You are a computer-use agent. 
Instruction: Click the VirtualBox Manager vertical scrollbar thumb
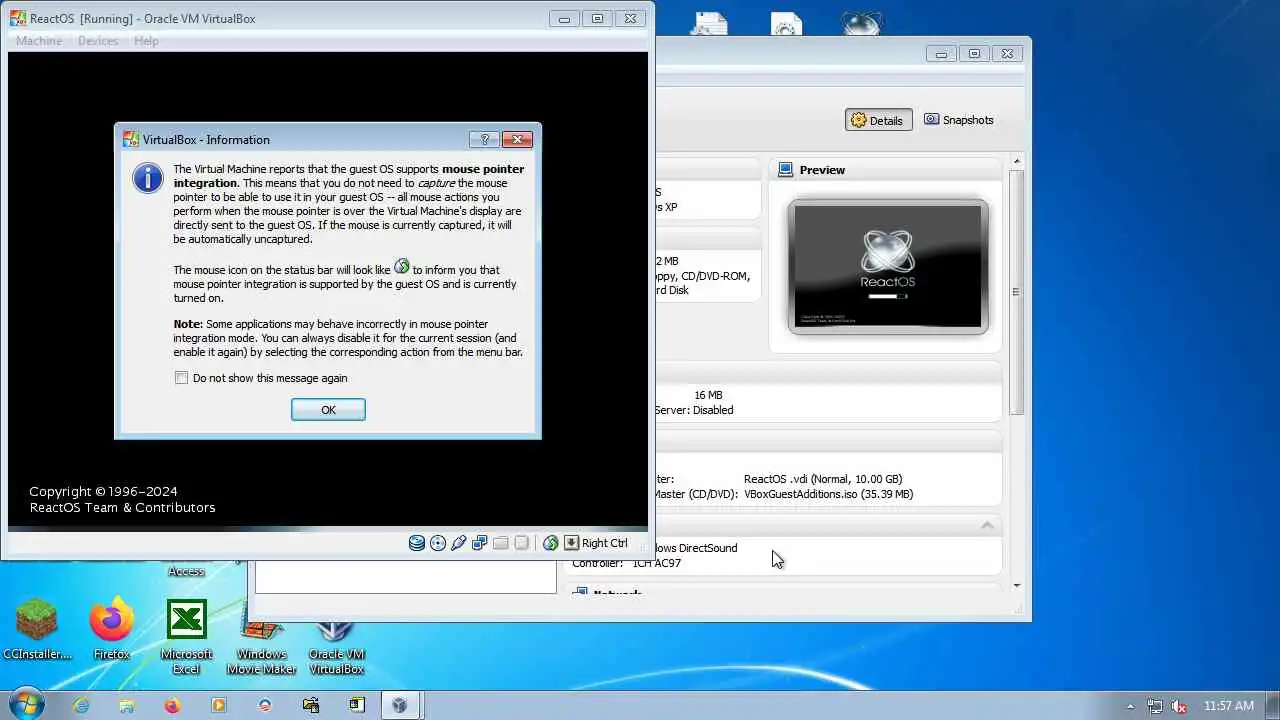[1017, 292]
